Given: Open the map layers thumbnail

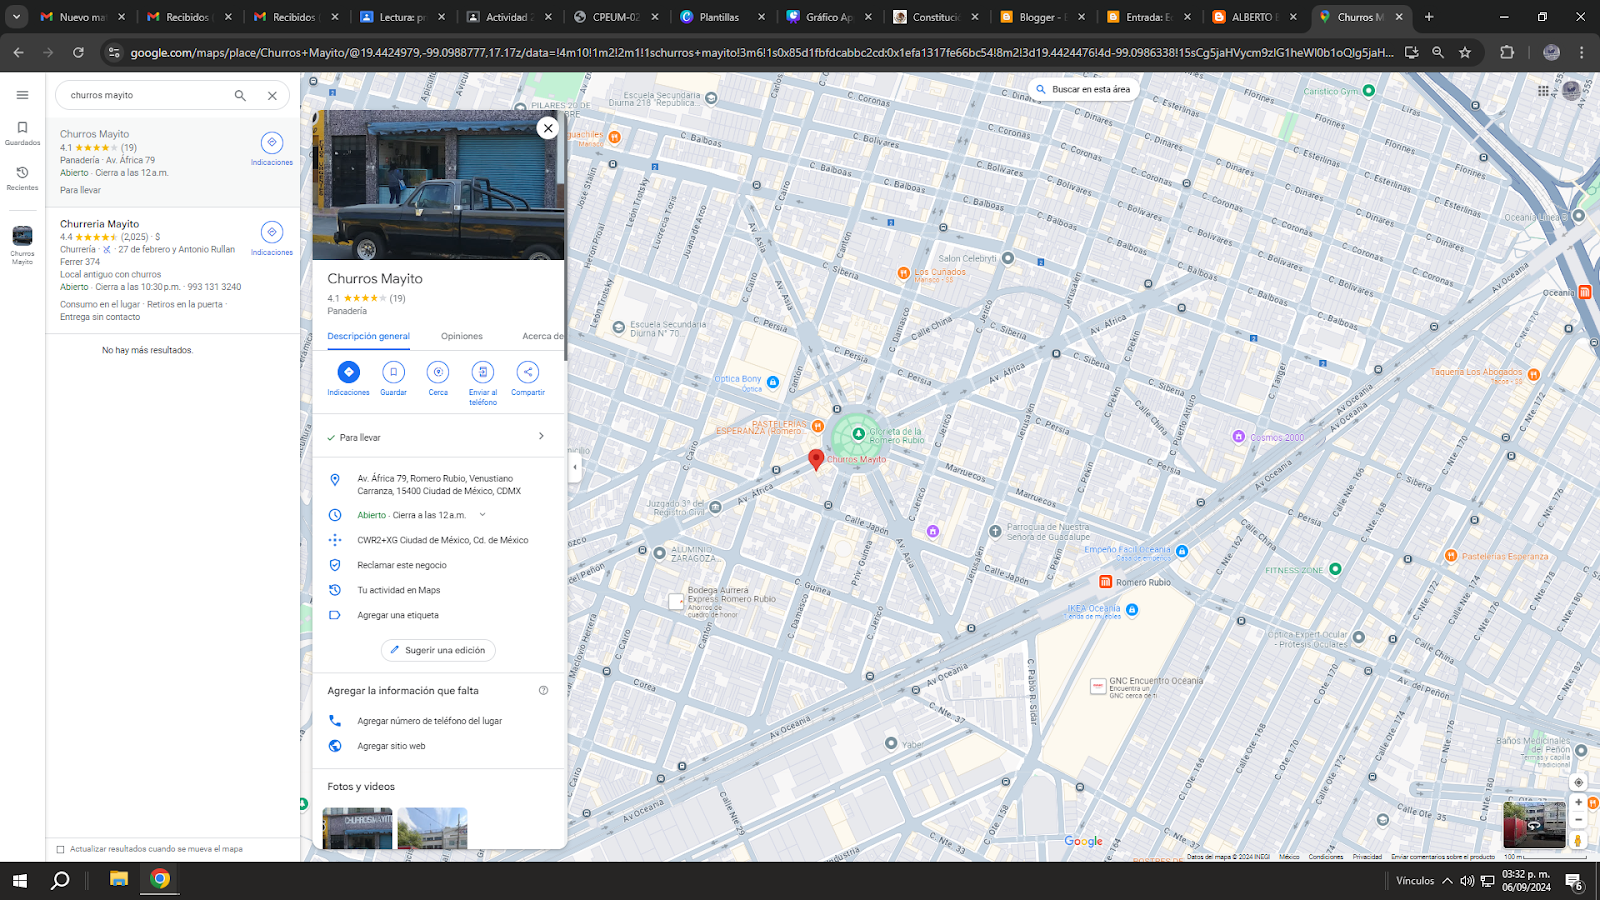Looking at the screenshot, I should [x=1534, y=825].
